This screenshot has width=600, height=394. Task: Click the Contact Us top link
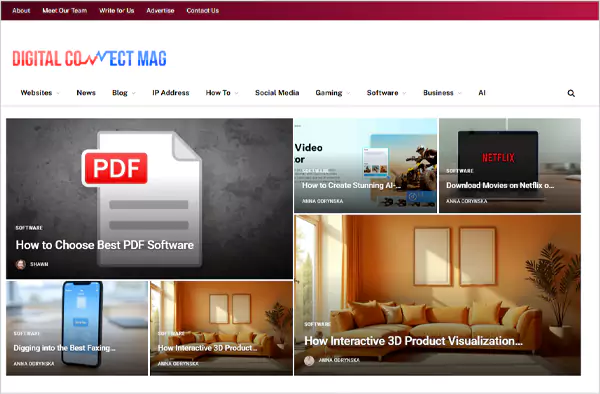tap(203, 11)
